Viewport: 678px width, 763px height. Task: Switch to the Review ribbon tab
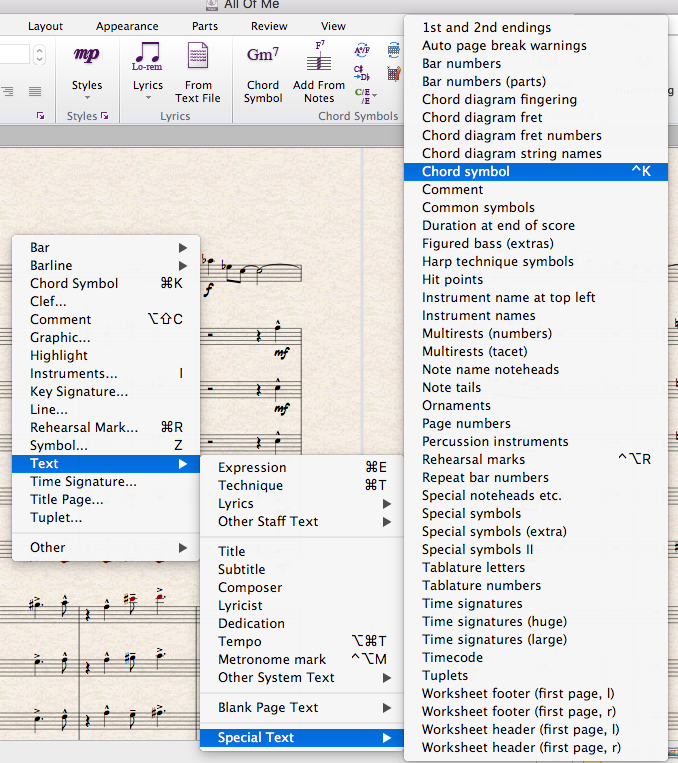pos(269,26)
